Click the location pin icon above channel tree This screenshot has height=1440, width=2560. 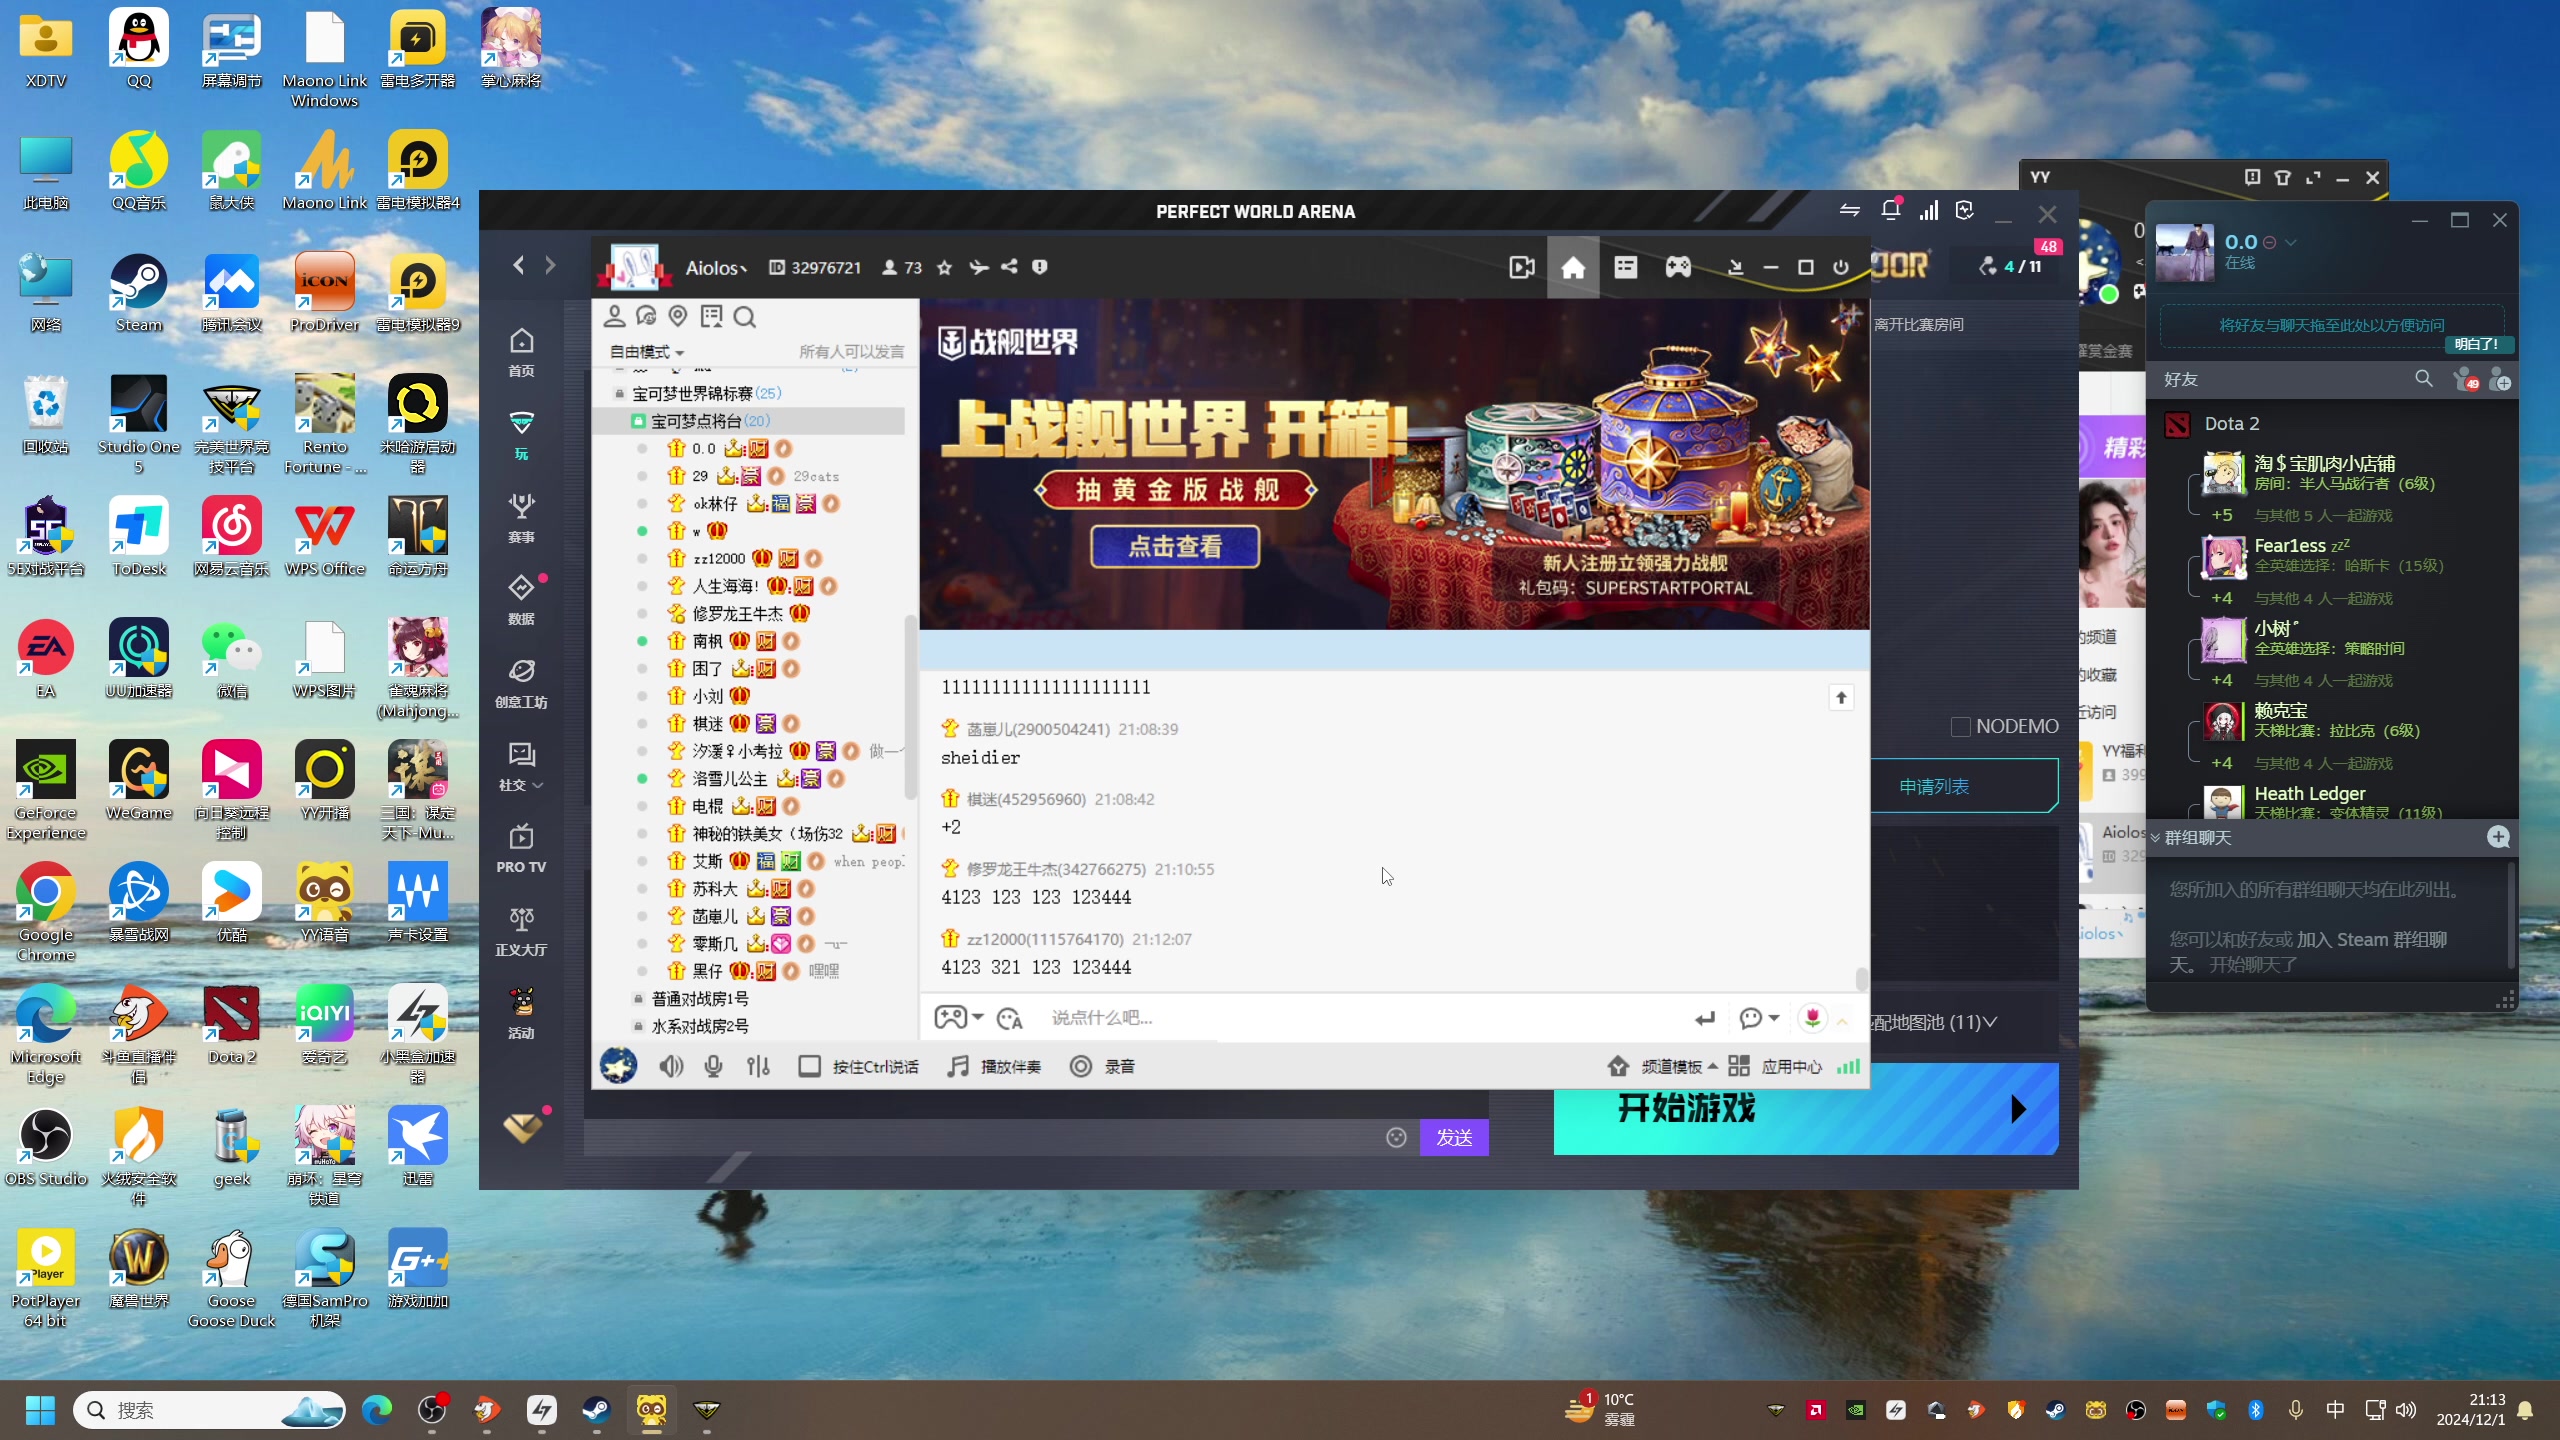pos(678,317)
